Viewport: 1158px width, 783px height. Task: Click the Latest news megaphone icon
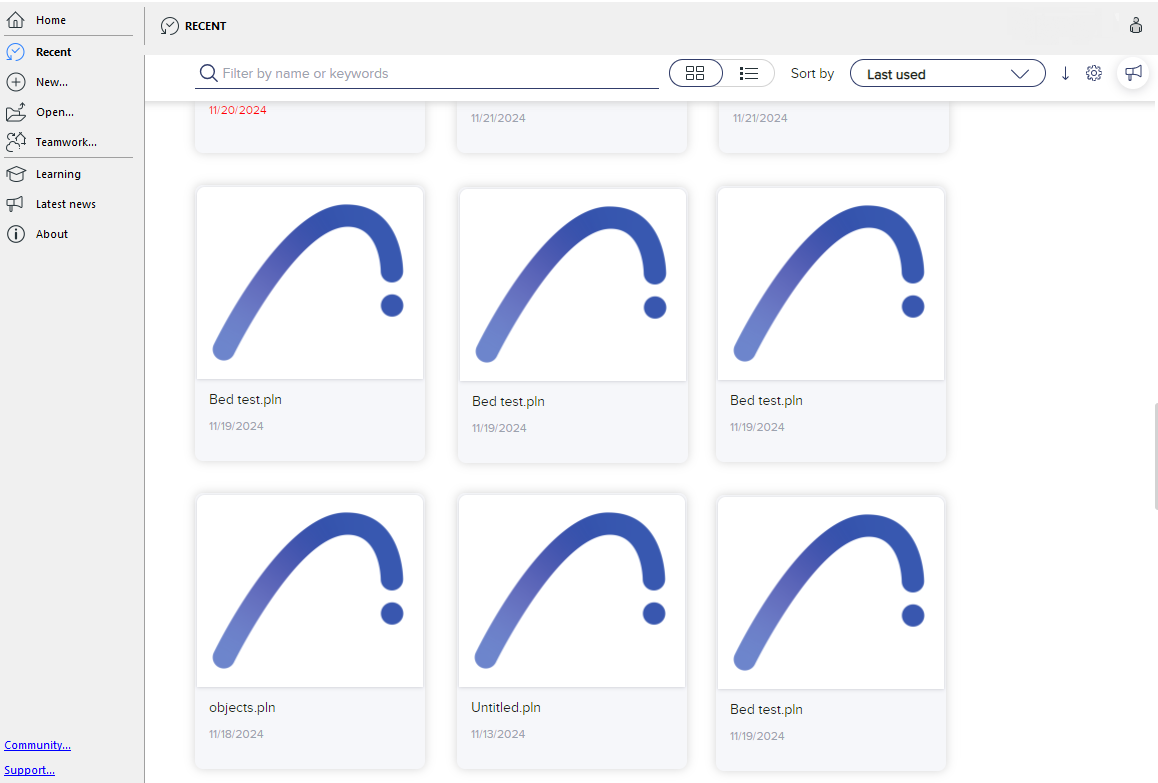coord(15,204)
